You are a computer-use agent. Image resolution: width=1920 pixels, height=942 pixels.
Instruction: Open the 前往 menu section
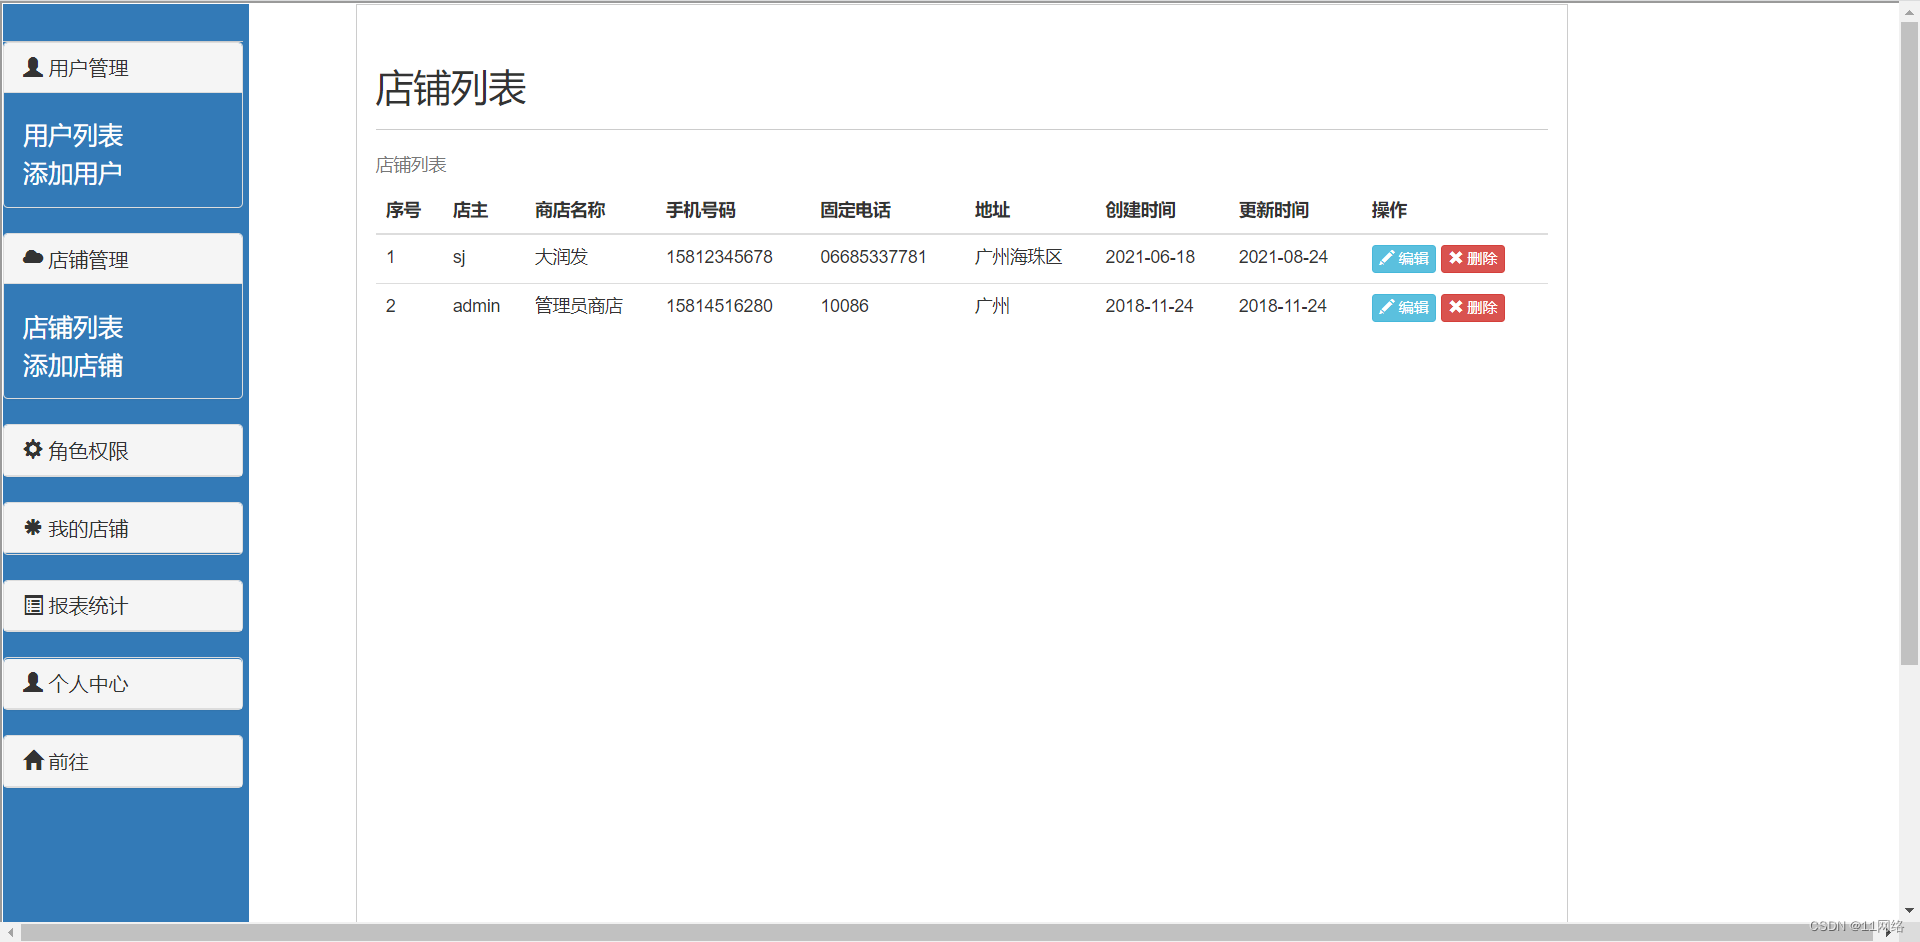[x=123, y=762]
